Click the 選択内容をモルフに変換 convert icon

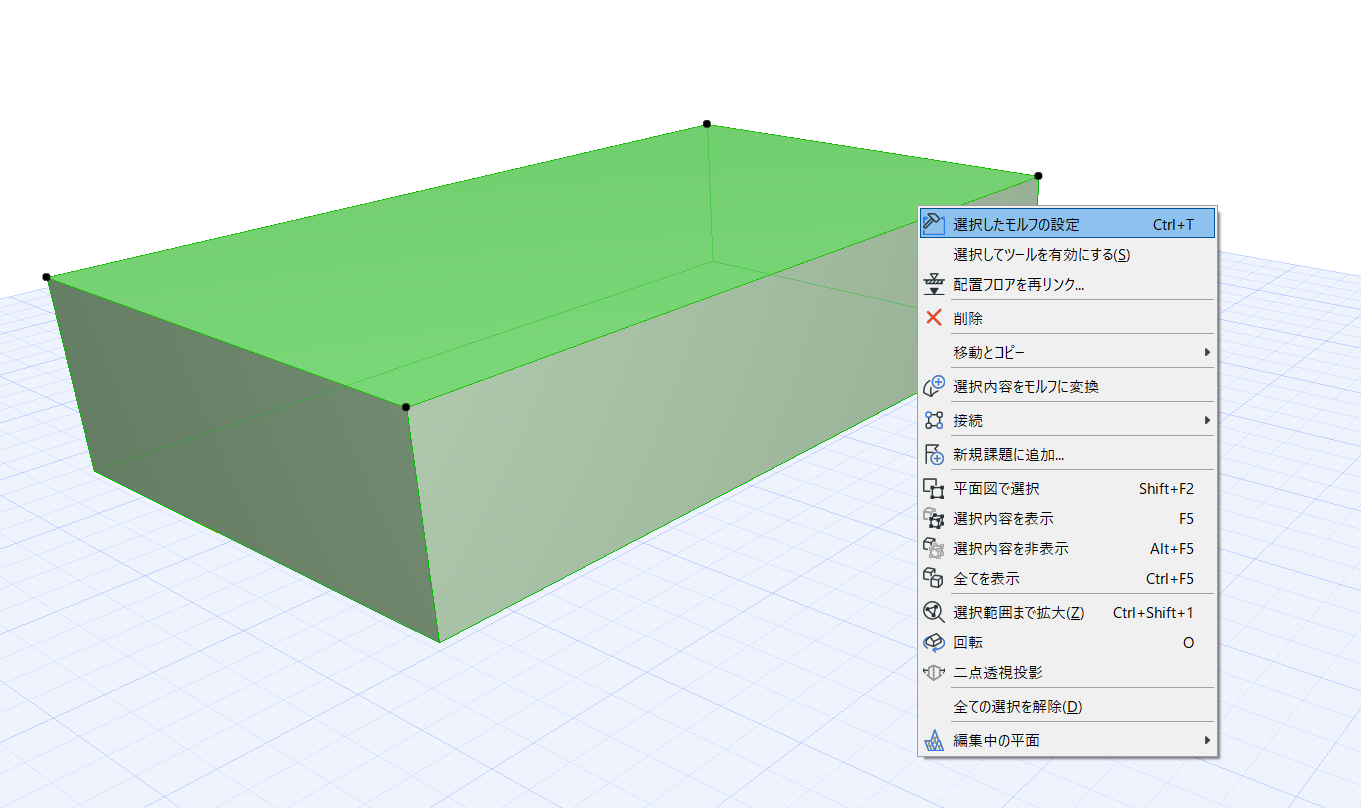click(x=934, y=386)
